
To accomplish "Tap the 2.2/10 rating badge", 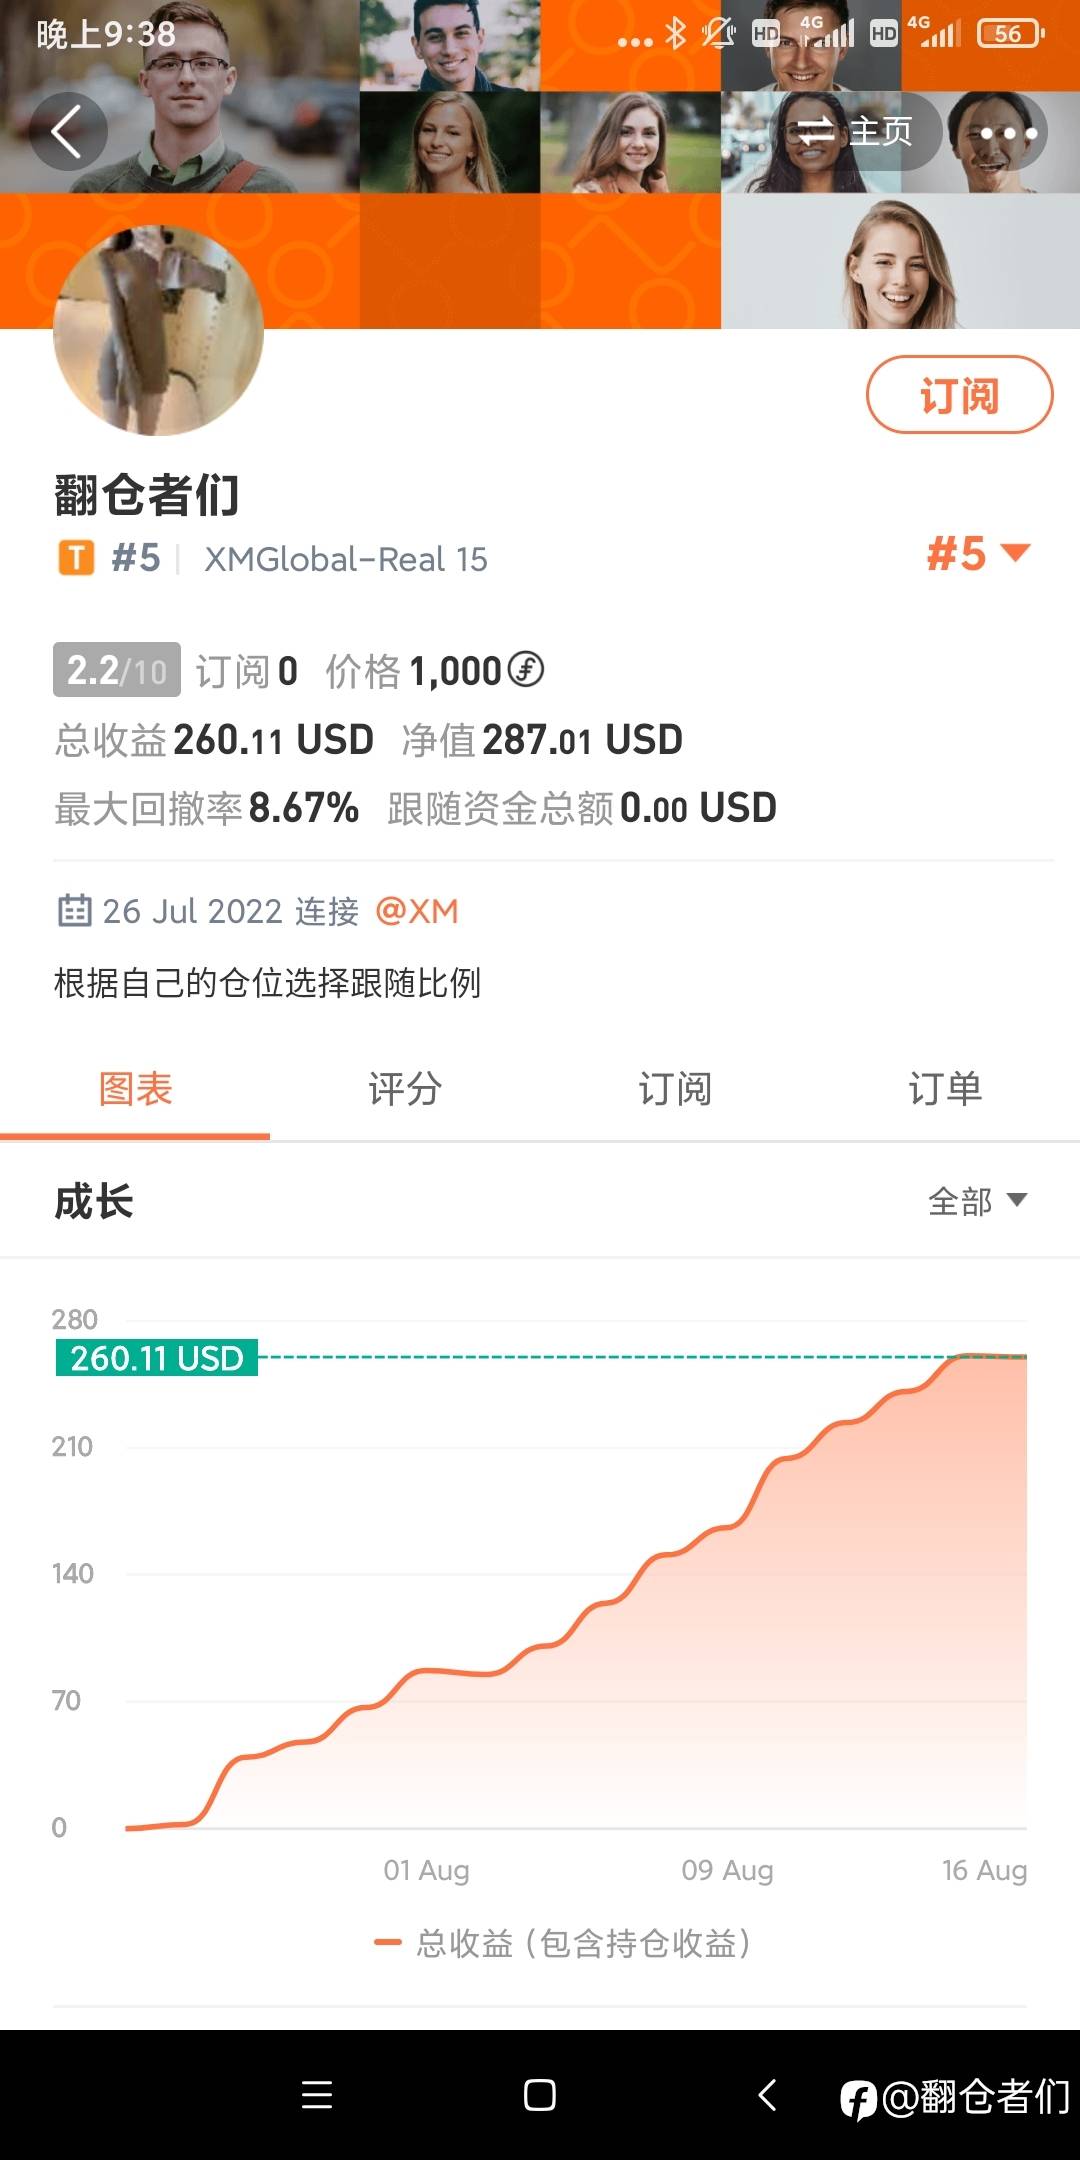I will [x=117, y=670].
